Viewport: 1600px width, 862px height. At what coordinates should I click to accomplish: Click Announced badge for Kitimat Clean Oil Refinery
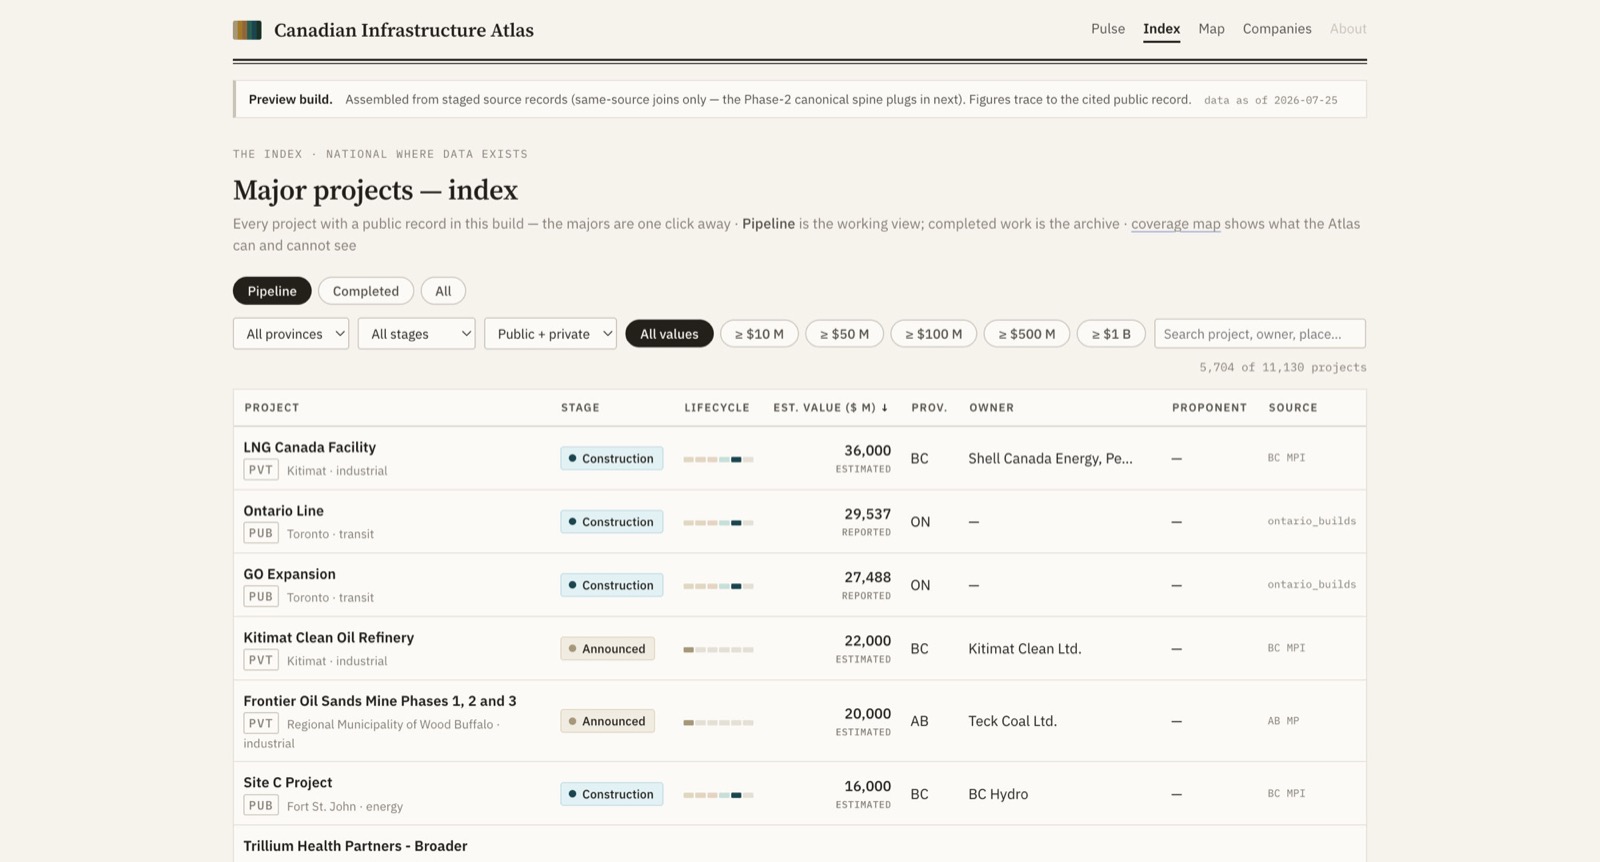click(x=608, y=649)
